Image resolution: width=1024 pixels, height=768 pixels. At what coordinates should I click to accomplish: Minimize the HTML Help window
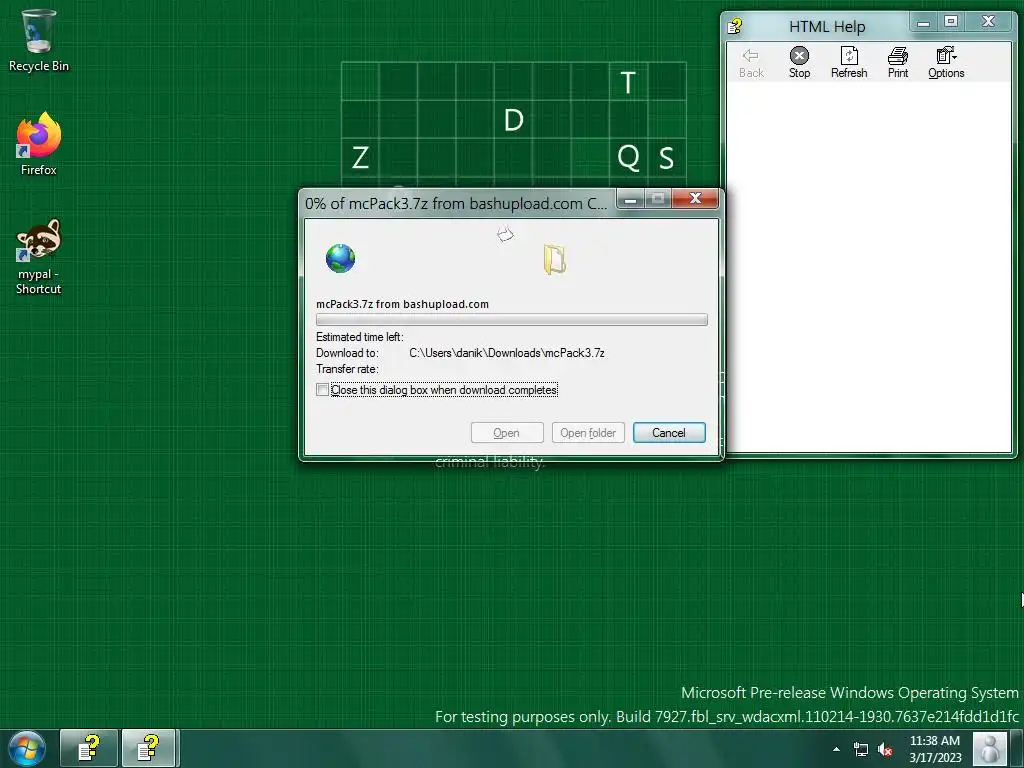[923, 23]
